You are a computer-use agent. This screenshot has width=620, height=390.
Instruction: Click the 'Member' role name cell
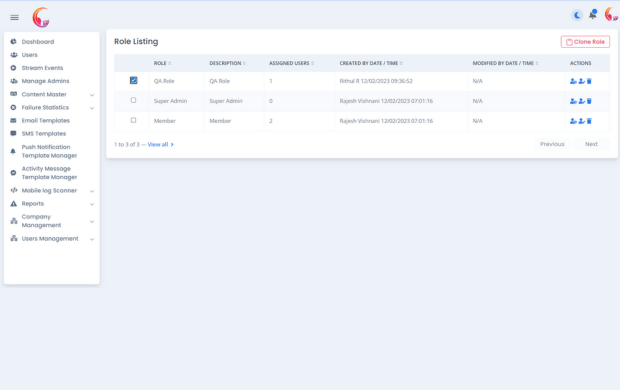(x=164, y=121)
